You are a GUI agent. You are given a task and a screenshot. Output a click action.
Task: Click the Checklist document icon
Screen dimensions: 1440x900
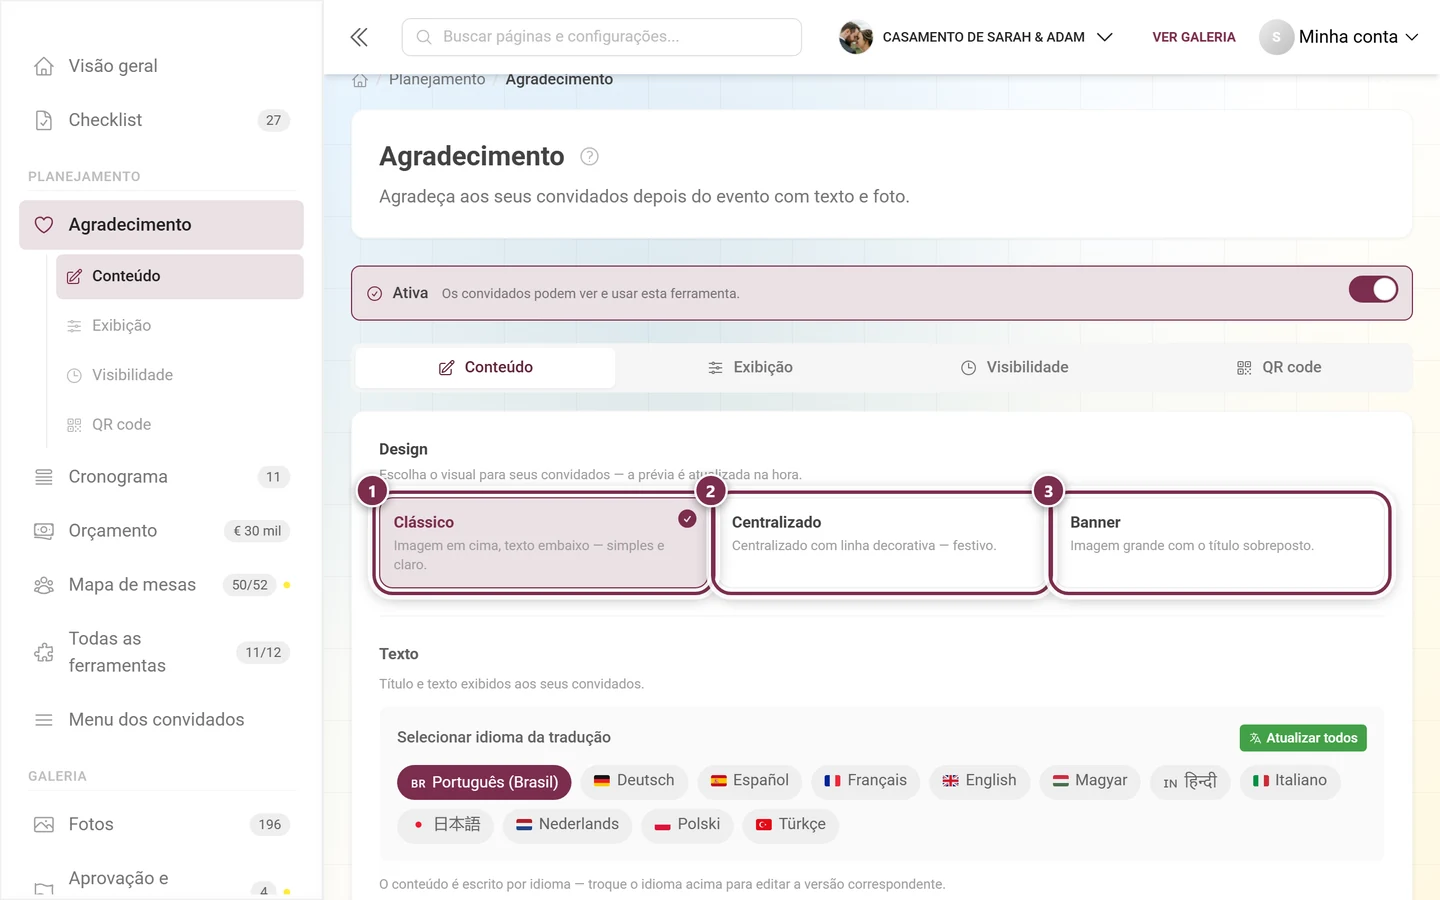44,120
